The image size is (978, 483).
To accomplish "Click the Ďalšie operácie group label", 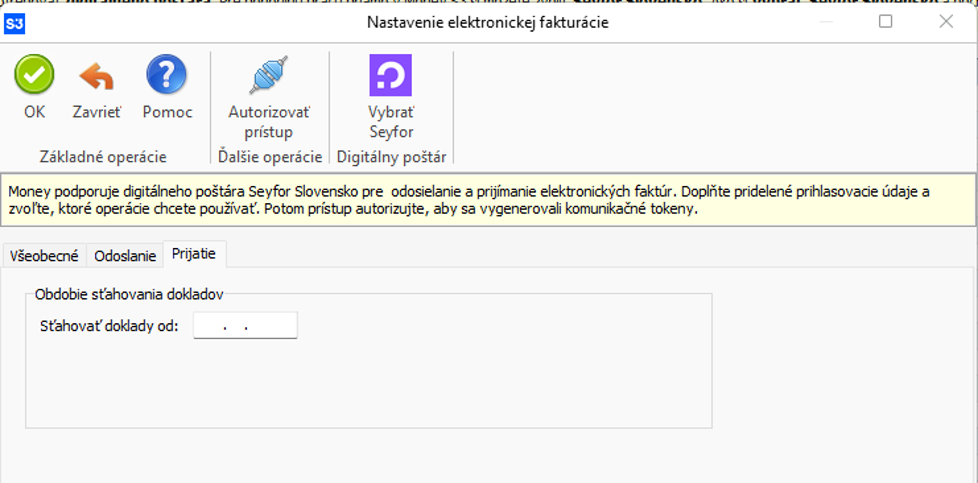I will [270, 157].
